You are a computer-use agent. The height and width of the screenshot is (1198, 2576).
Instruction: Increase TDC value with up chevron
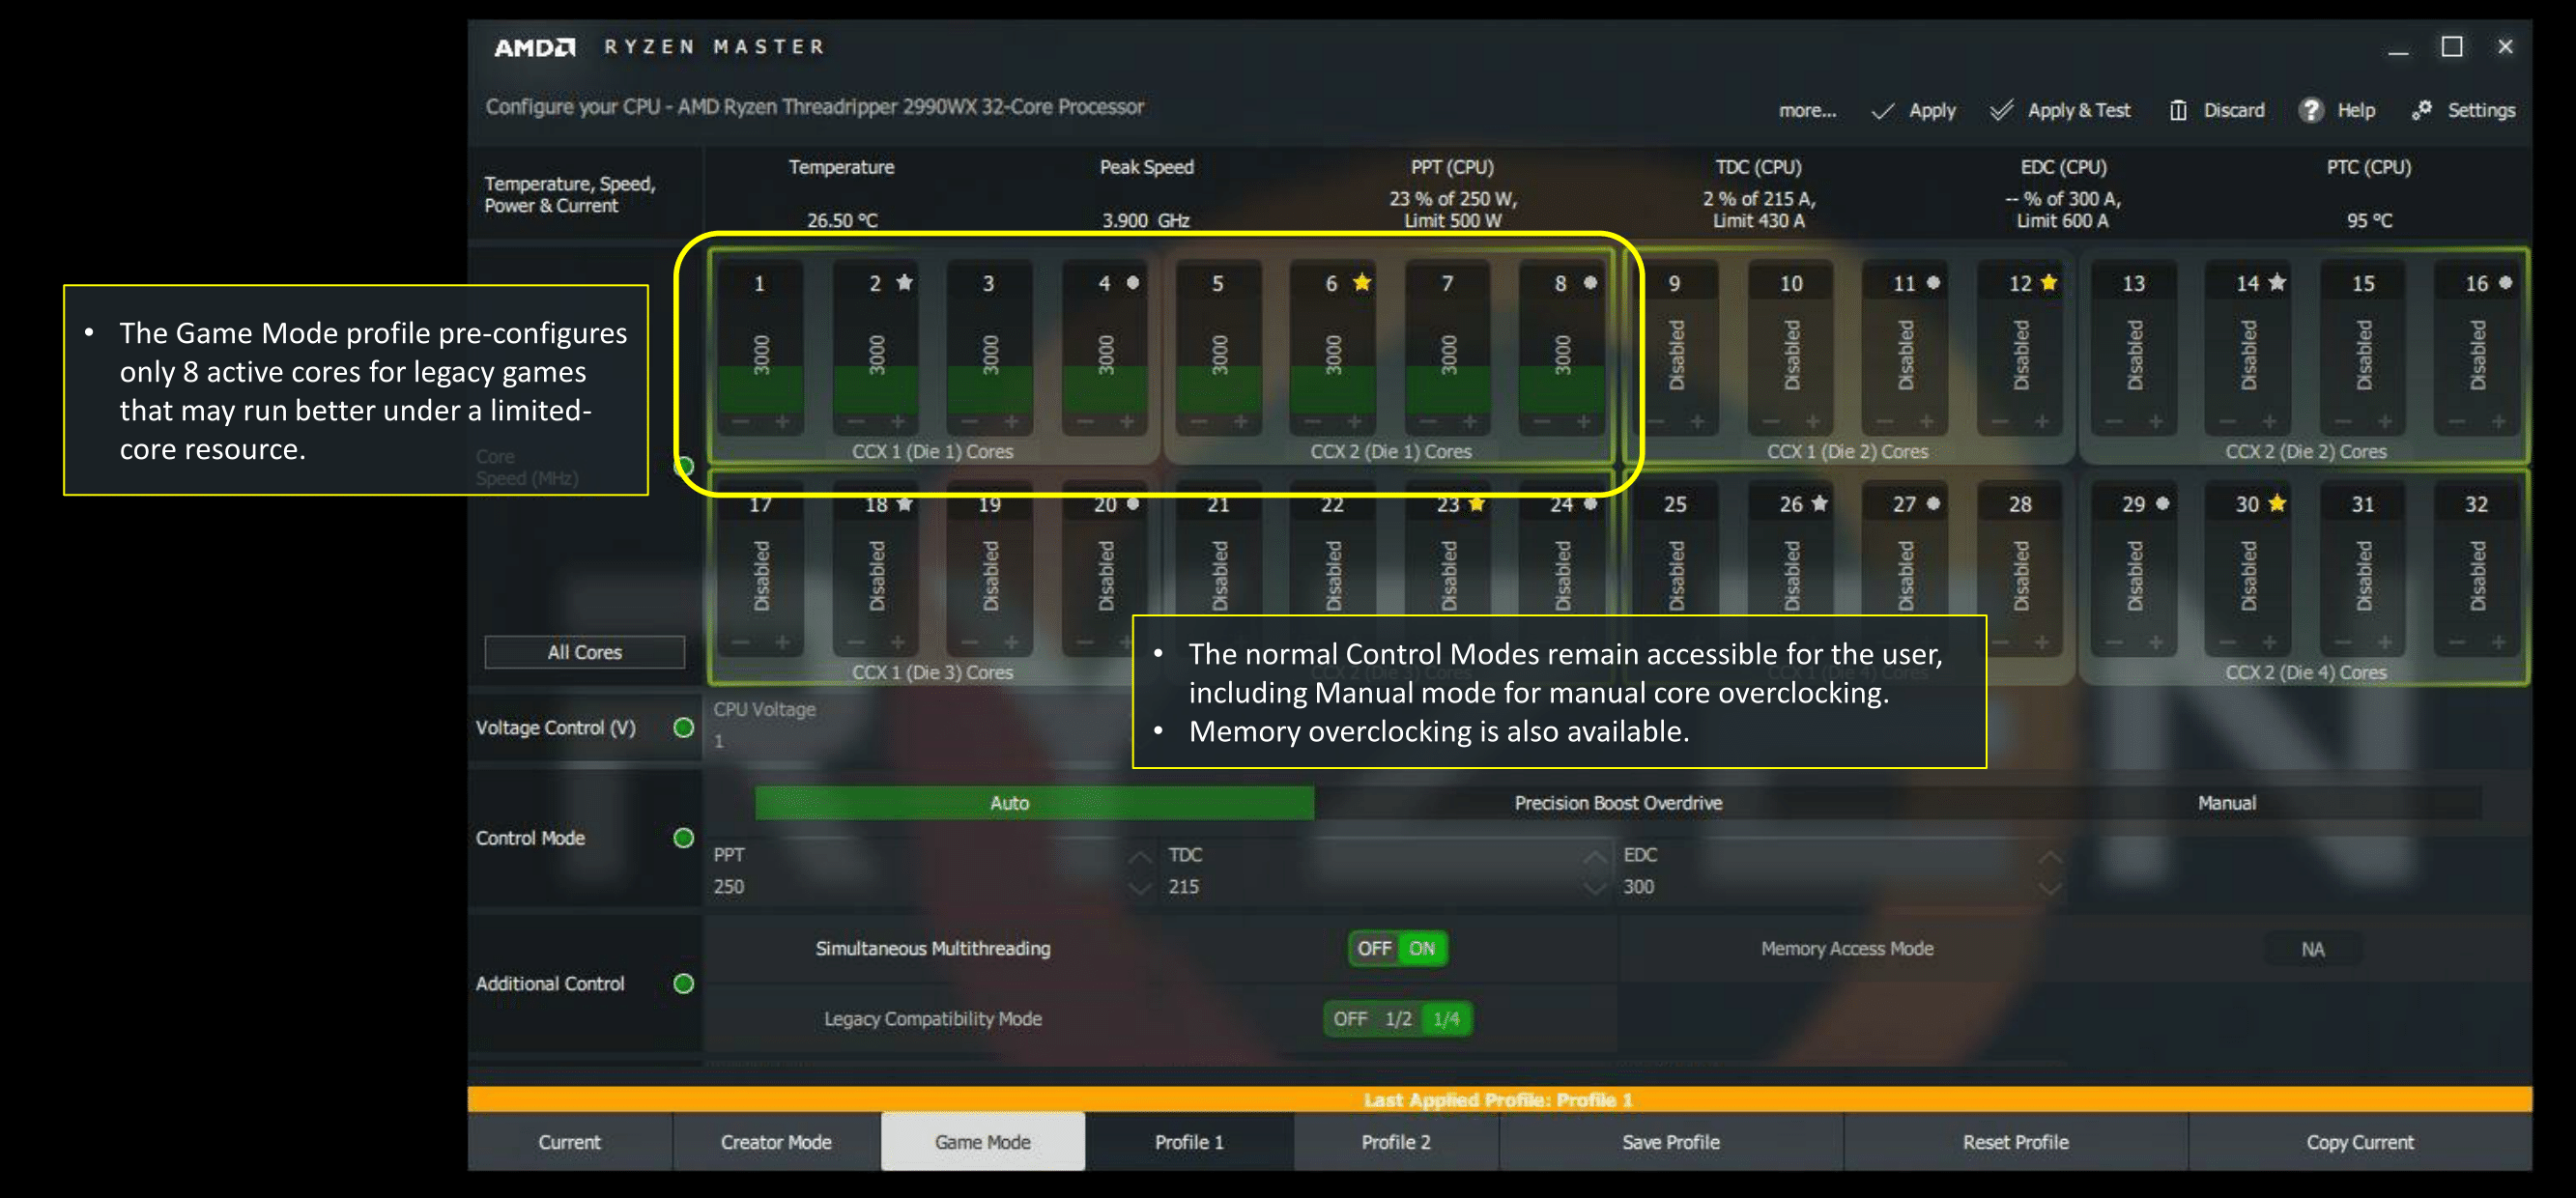[1595, 857]
